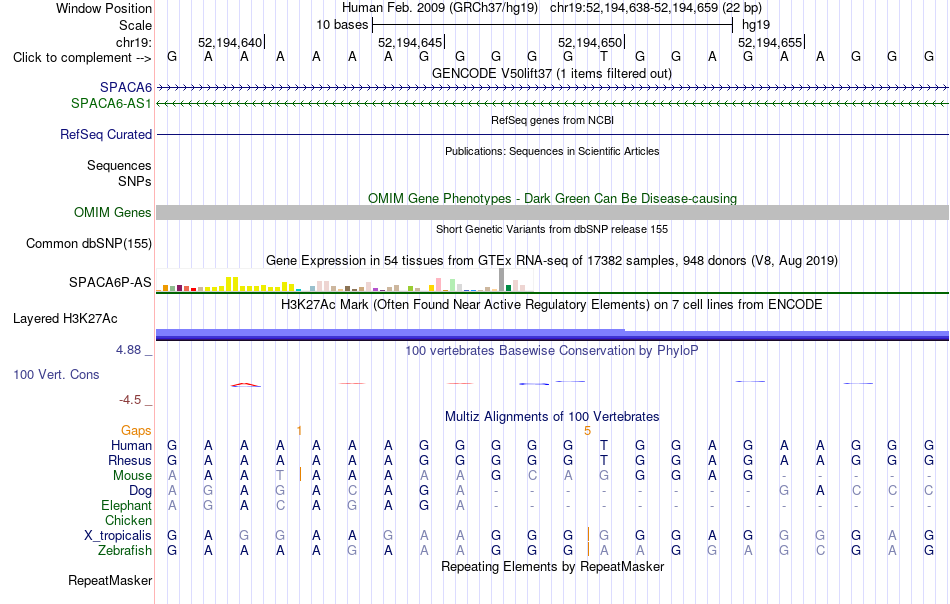Click the Mouse species row label
Image resolution: width=950 pixels, height=604 pixels.
[x=132, y=476]
